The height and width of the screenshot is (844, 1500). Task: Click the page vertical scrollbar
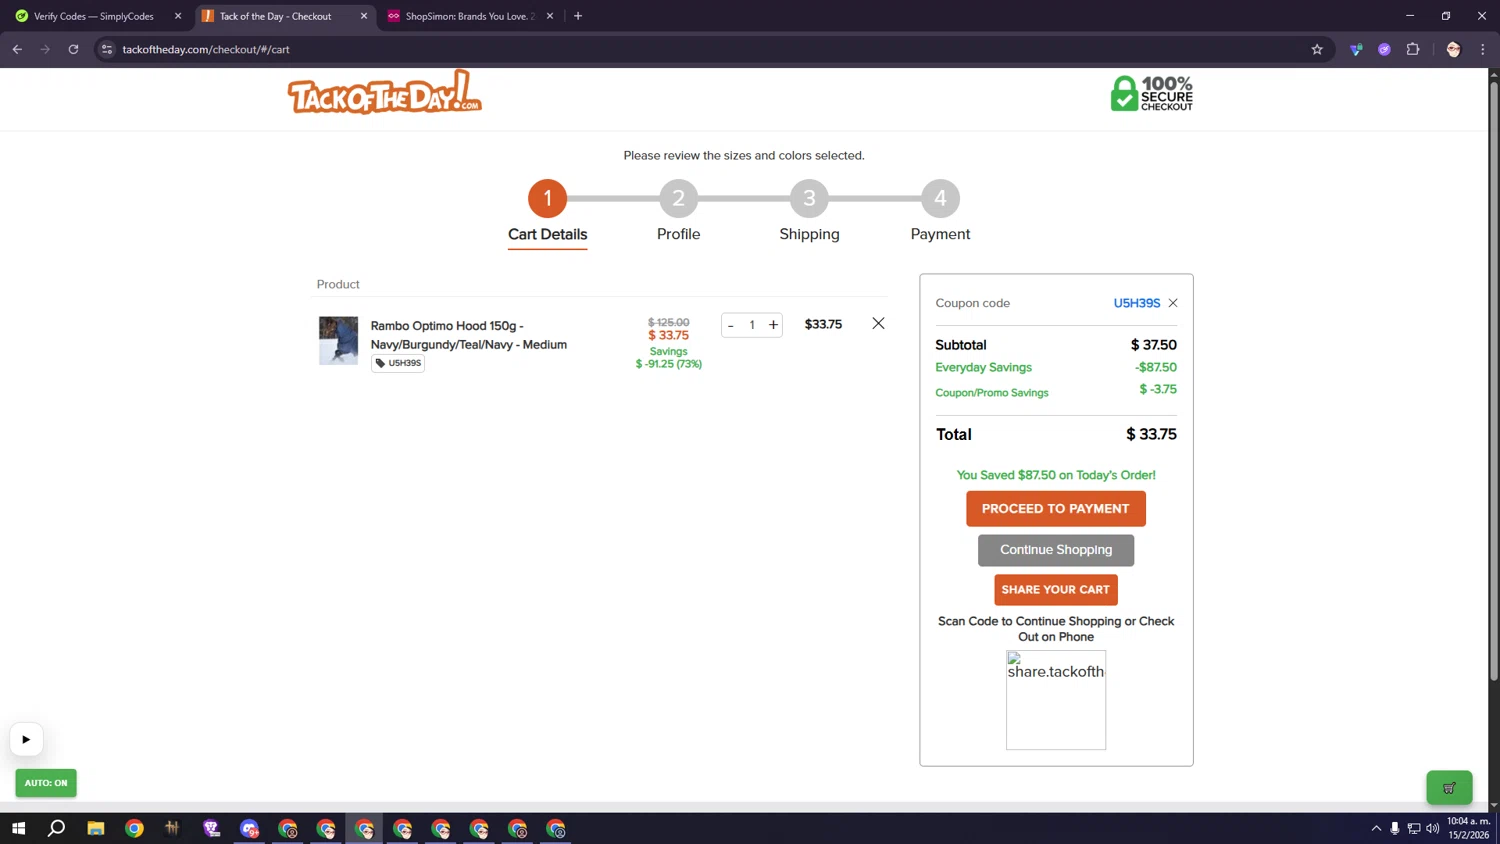click(1494, 380)
